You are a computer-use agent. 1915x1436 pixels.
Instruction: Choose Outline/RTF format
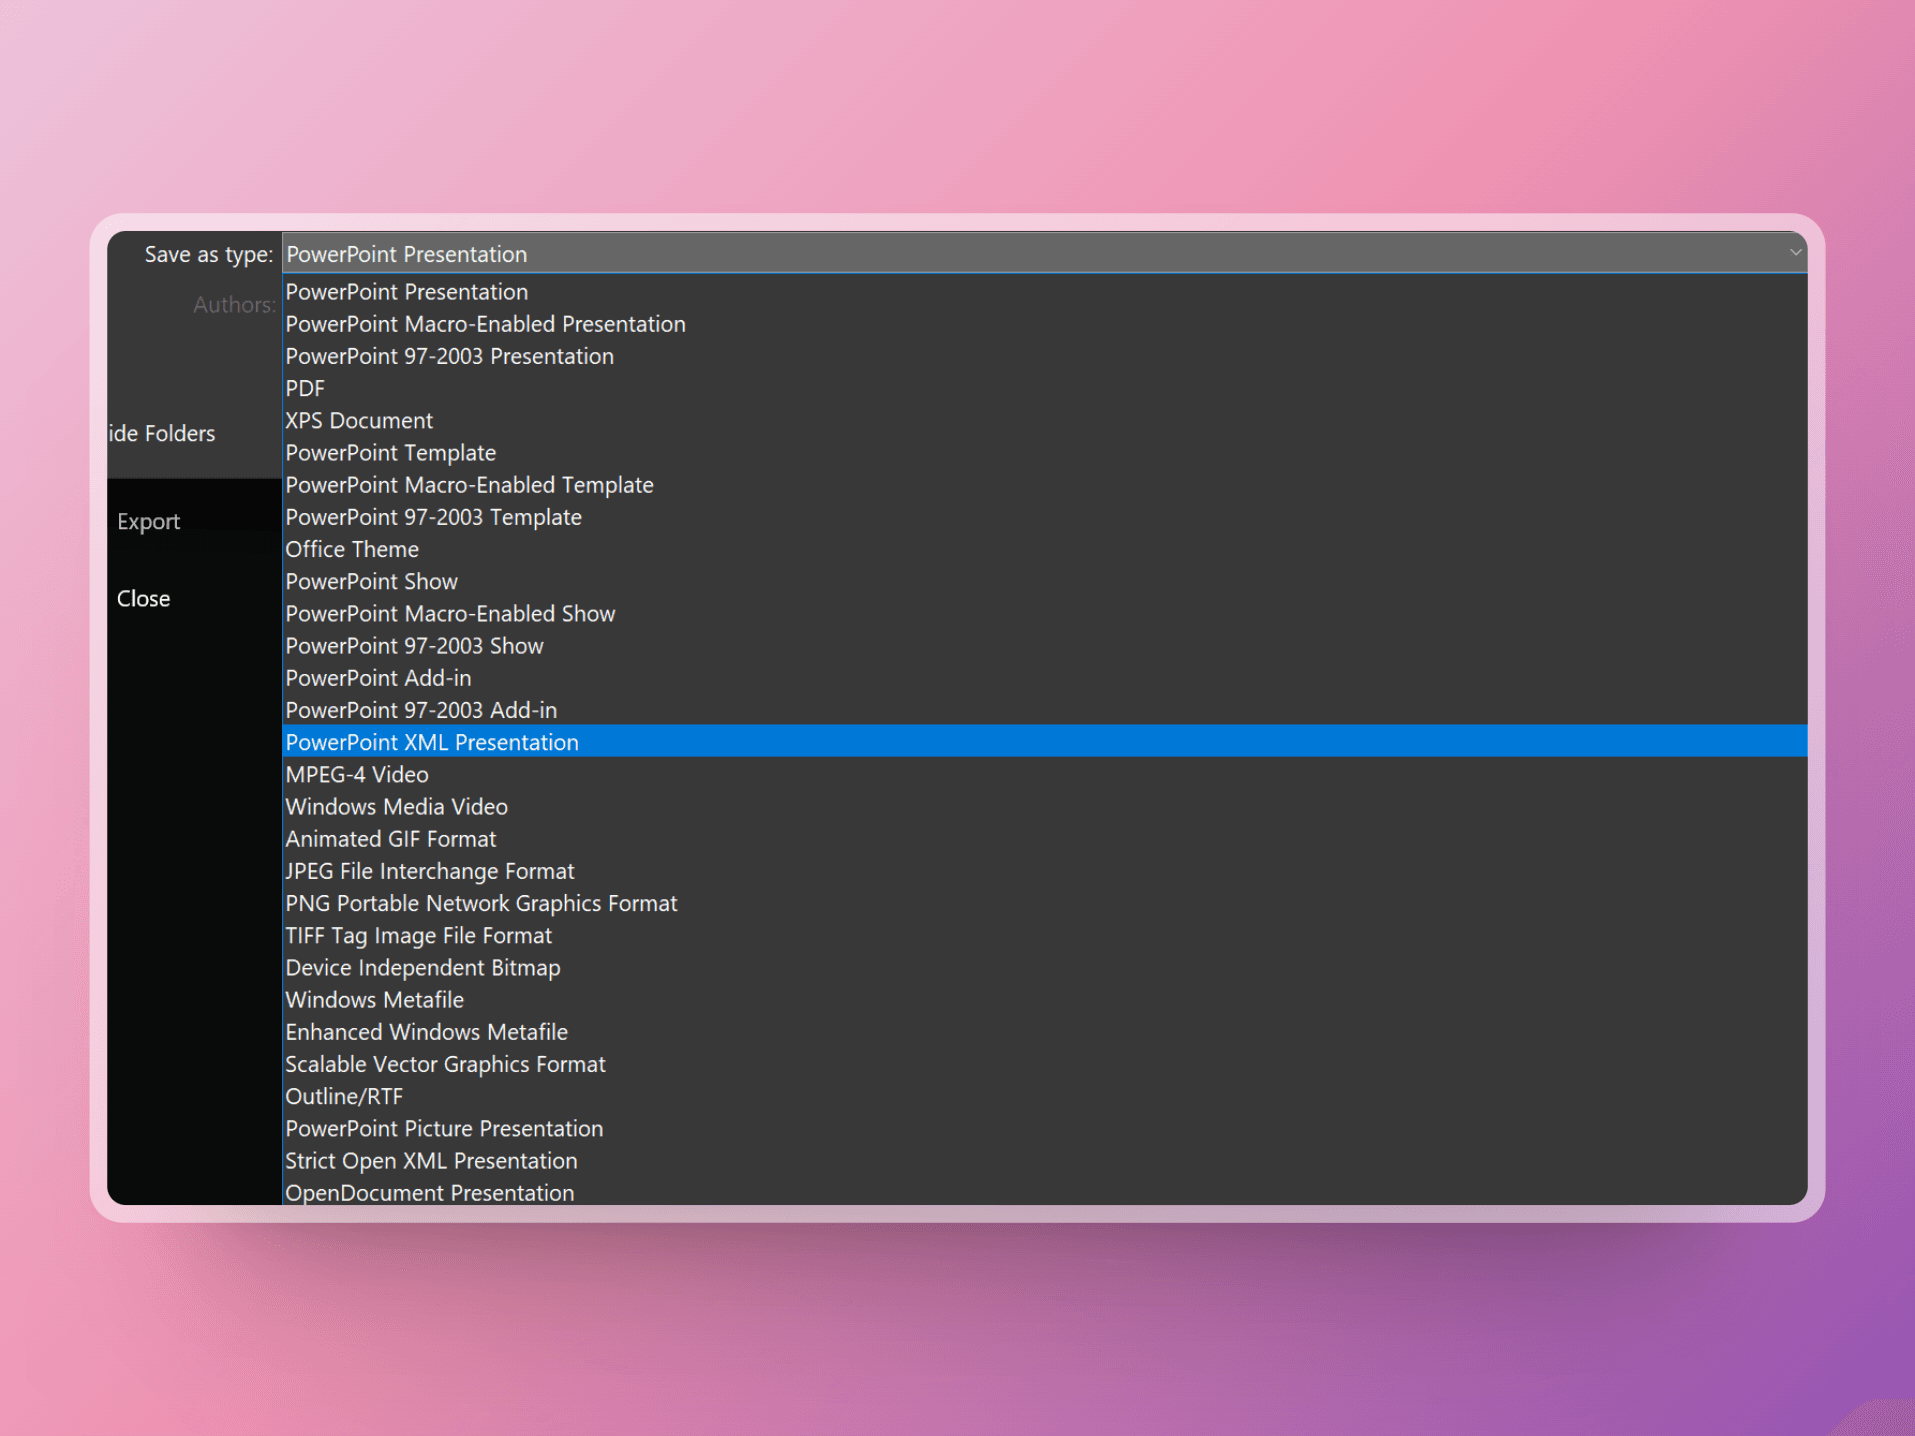[x=1044, y=1096]
